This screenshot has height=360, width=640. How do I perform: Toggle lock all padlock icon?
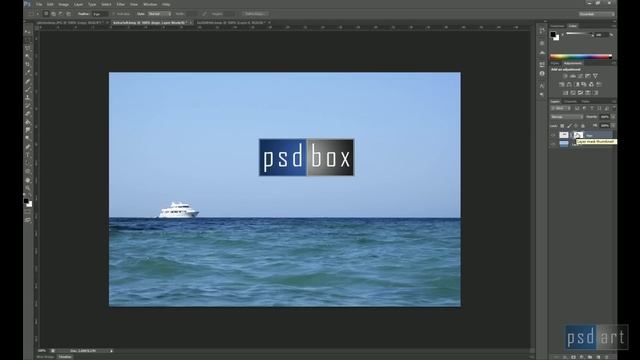pyautogui.click(x=583, y=126)
